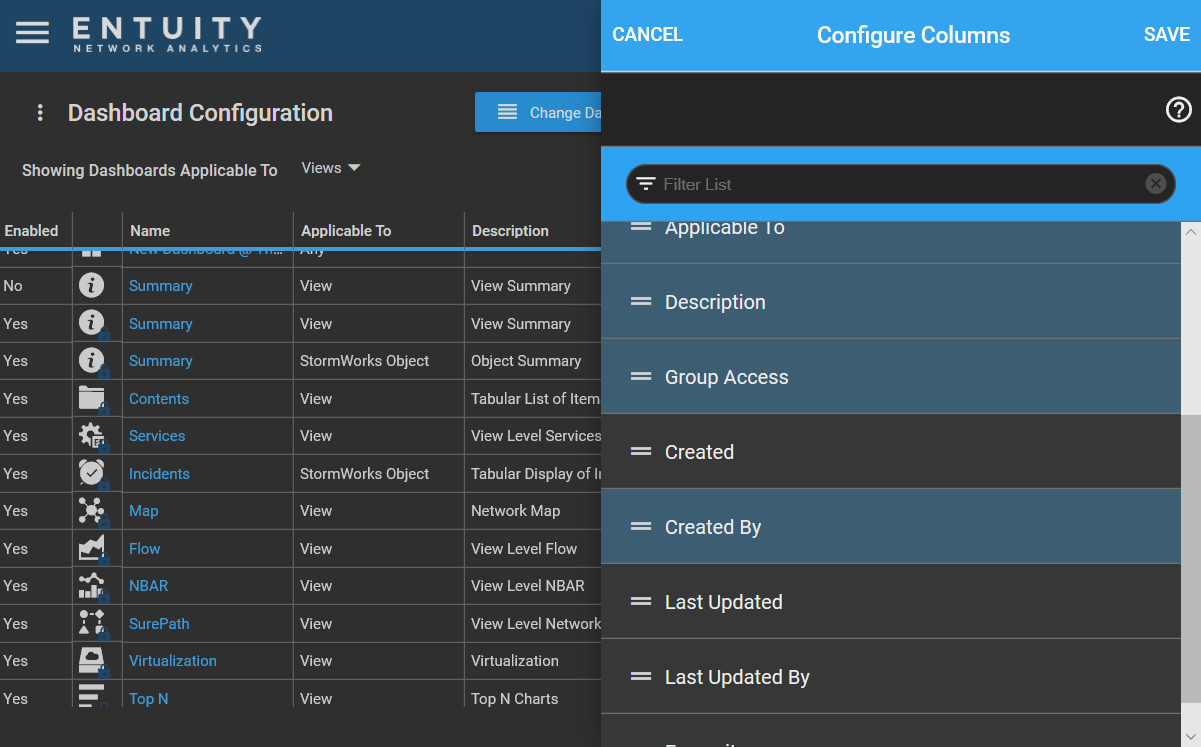Toggle the Description column highlight
The height and width of the screenshot is (747, 1201).
point(890,301)
